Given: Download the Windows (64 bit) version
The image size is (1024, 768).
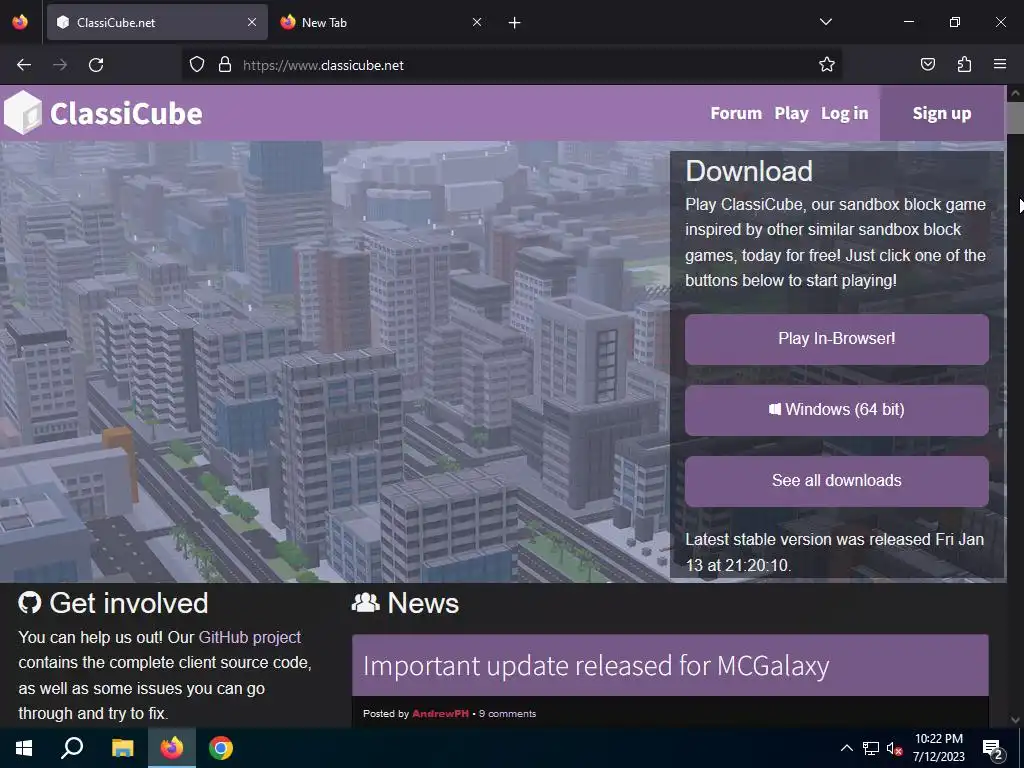Looking at the screenshot, I should 837,410.
